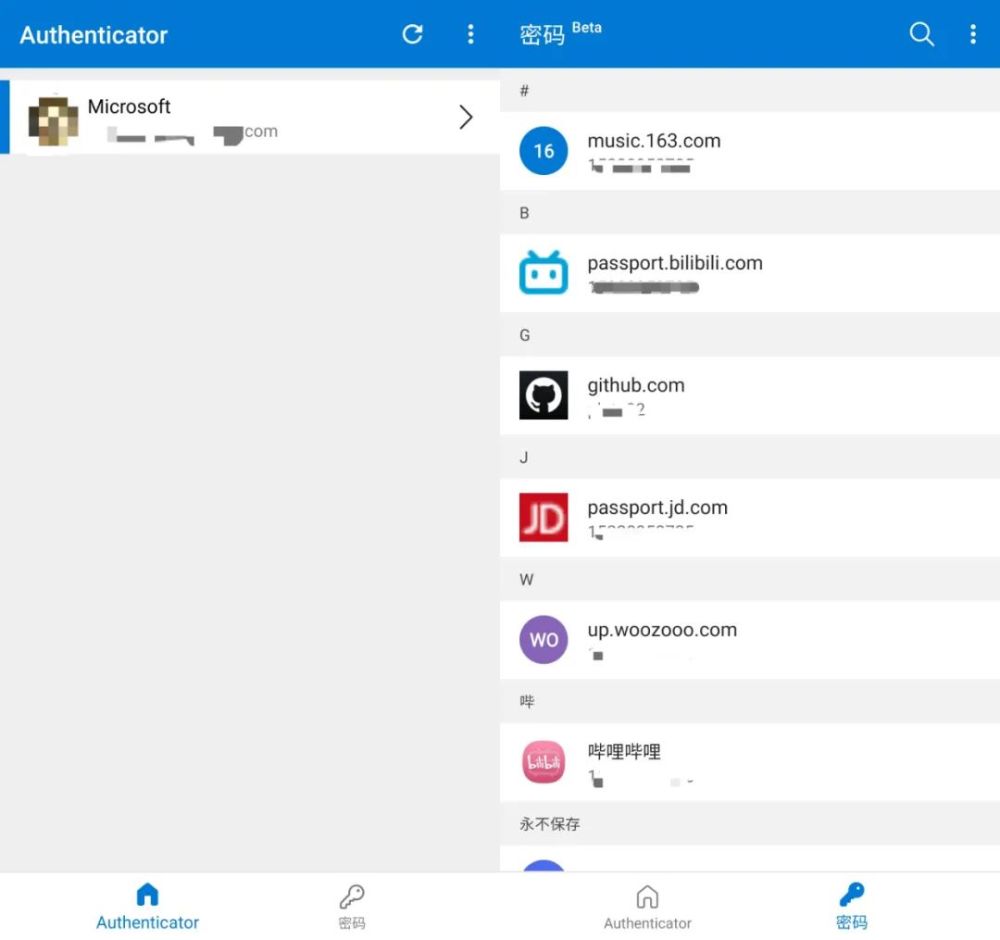Select the 密码 tab in right screen

click(851, 906)
